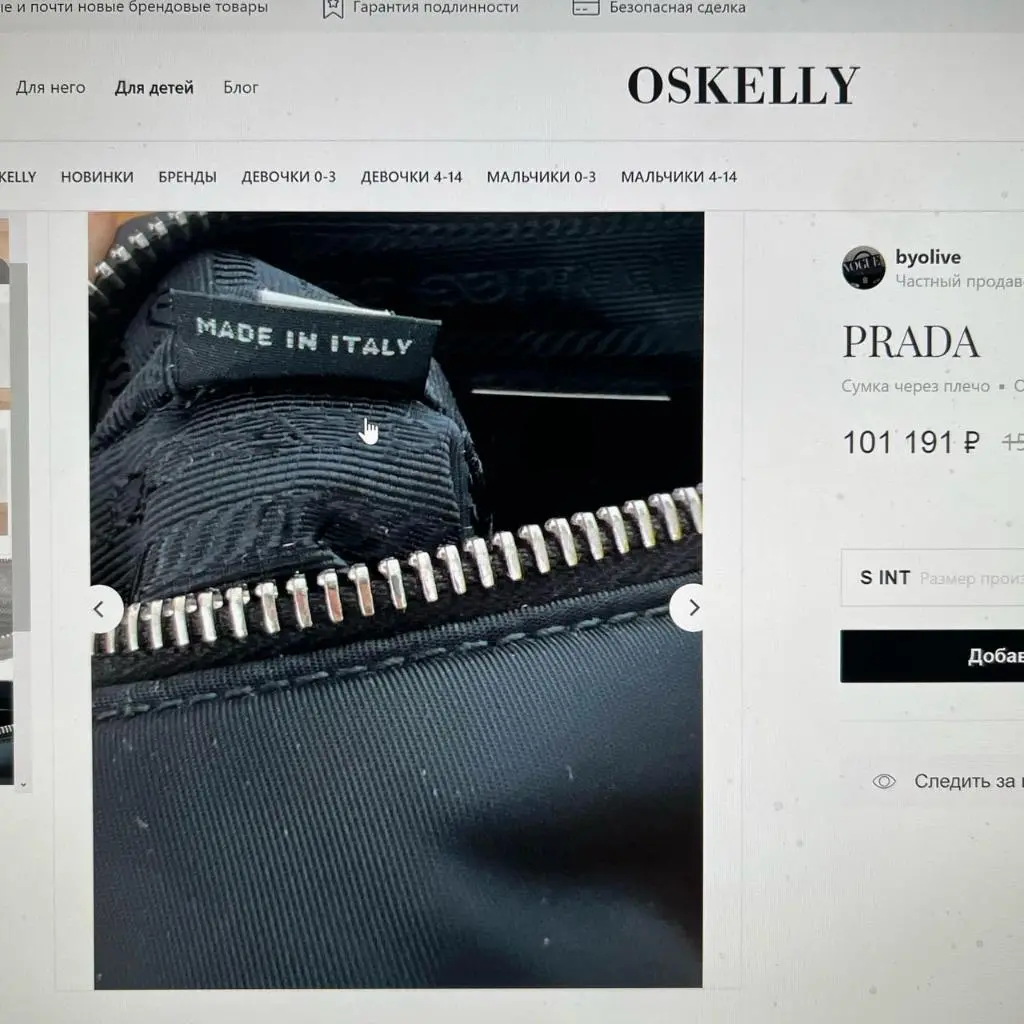
Task: Click the Сумка через плечо category link
Action: tap(916, 386)
